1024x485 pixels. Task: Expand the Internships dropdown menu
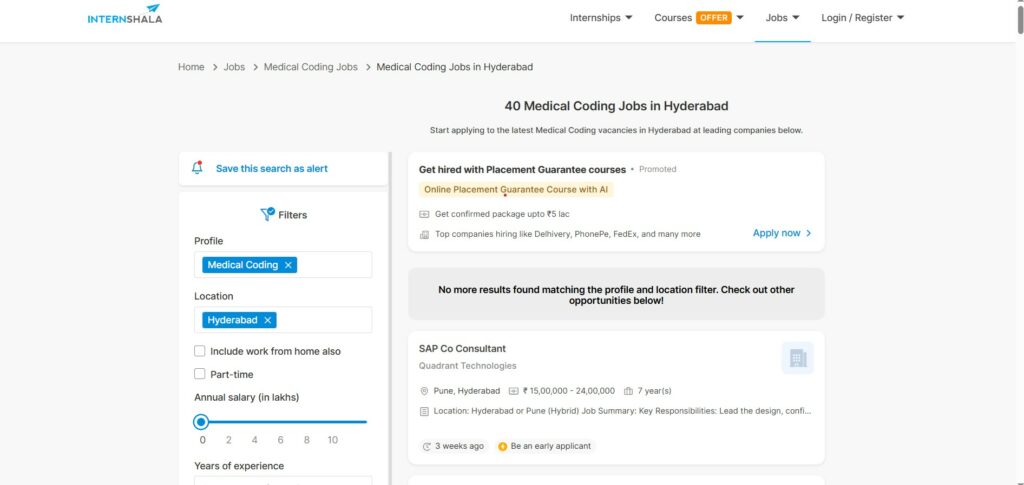coord(601,17)
